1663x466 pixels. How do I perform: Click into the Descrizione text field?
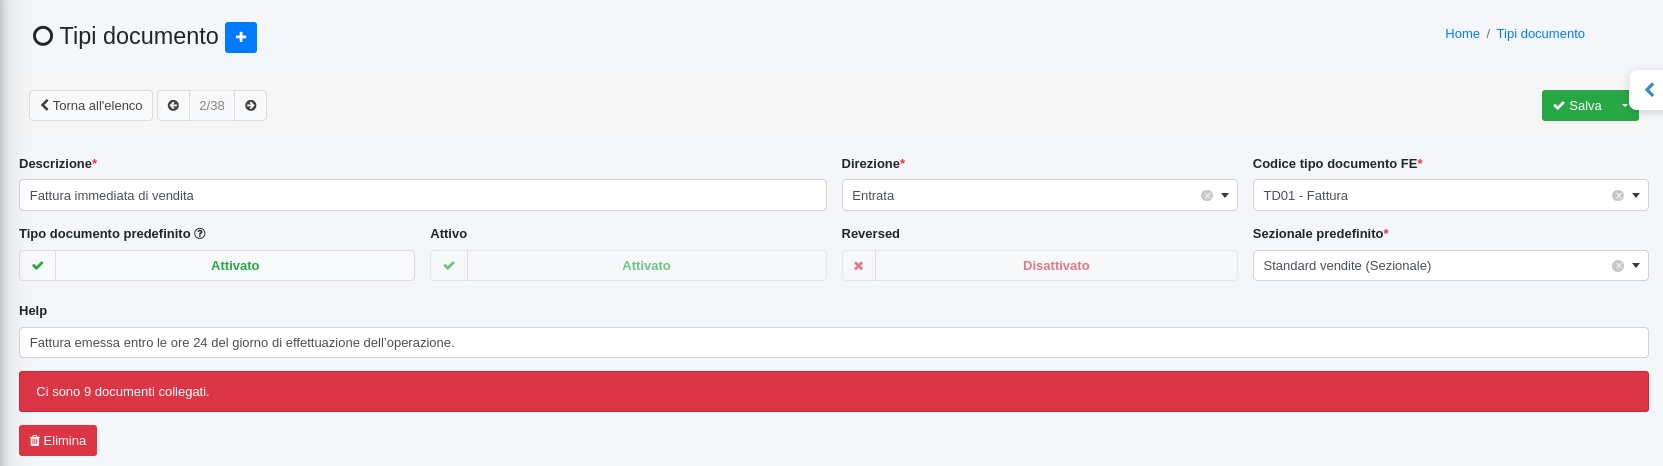422,196
